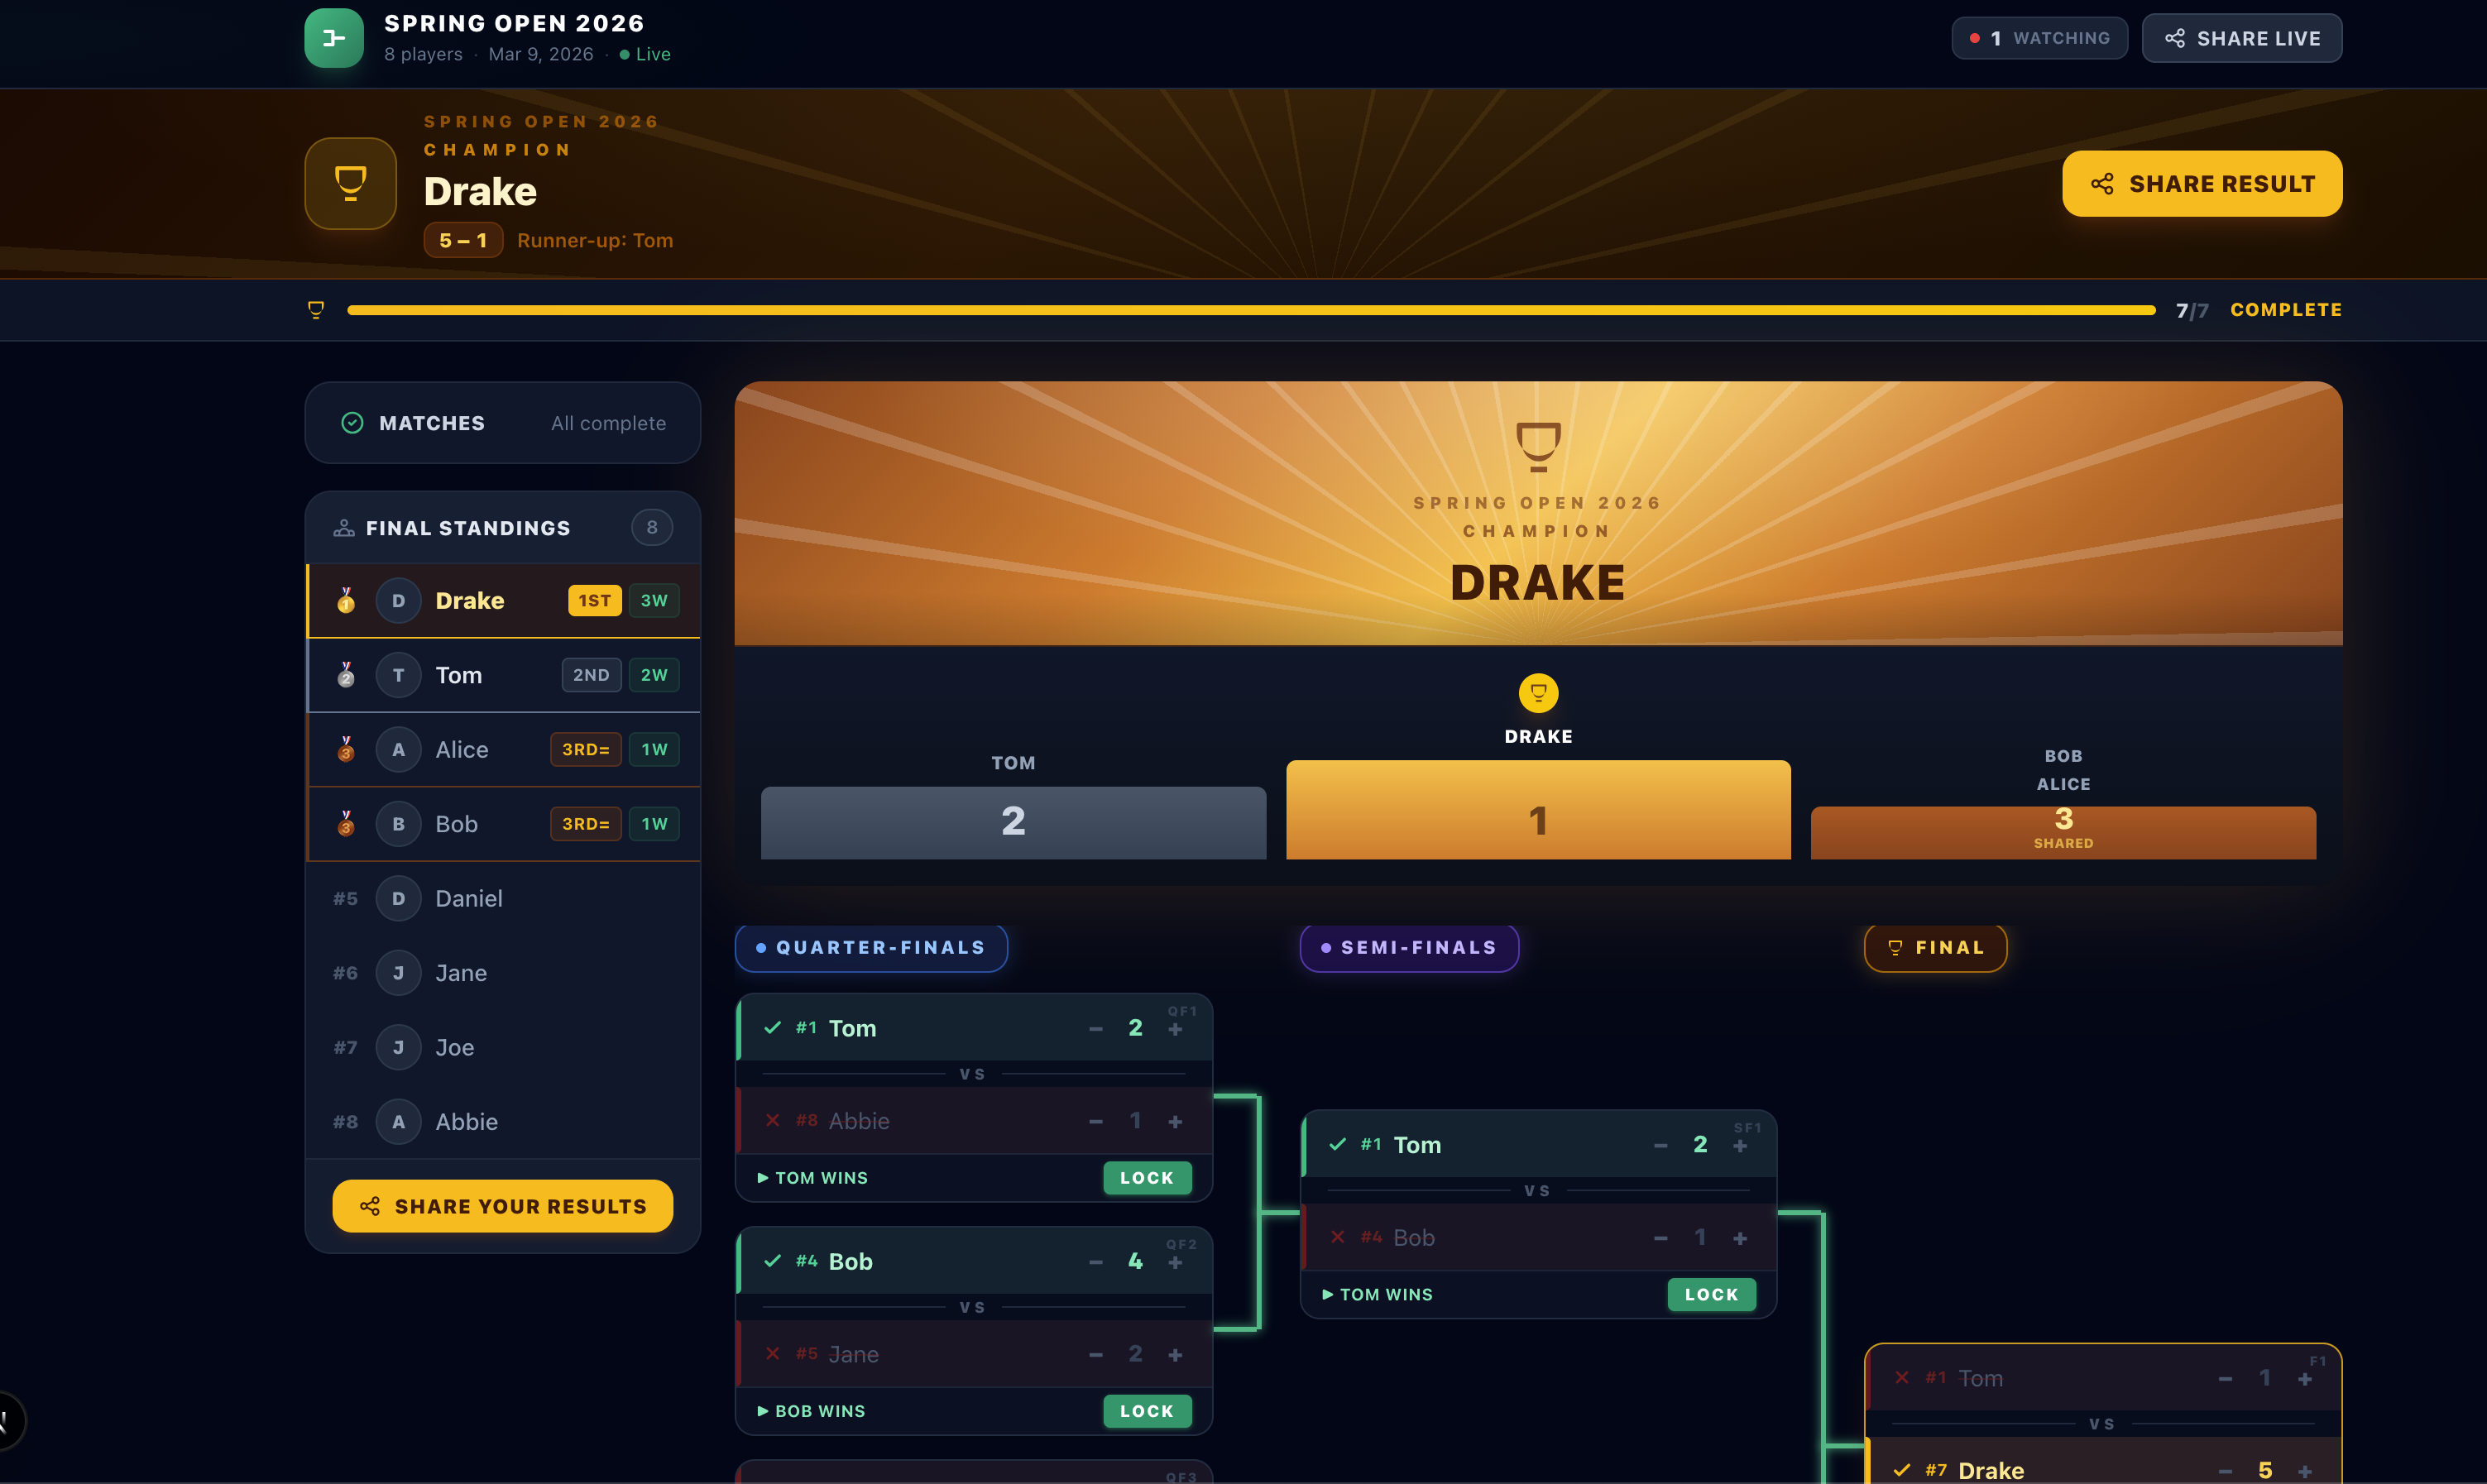The height and width of the screenshot is (1484, 2487).
Task: Click the 7/7 tournament progress bar
Action: click(x=1250, y=309)
